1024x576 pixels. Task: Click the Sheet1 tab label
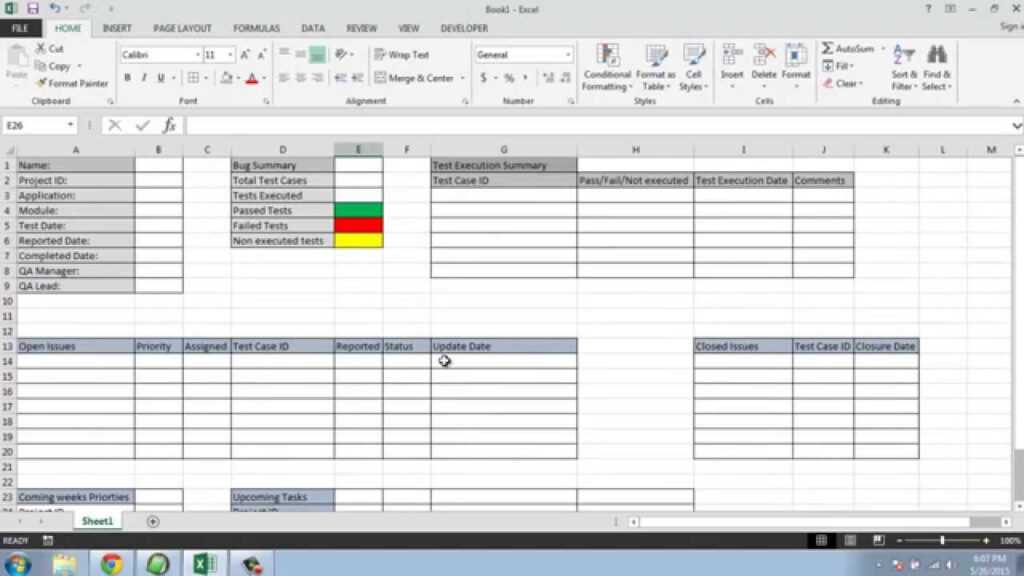pos(97,521)
